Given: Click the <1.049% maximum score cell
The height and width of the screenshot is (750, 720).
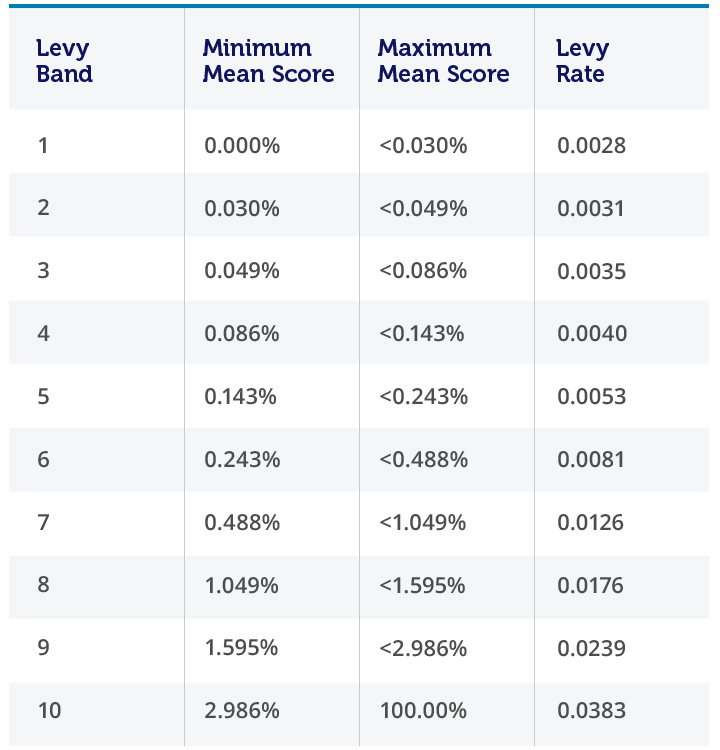Looking at the screenshot, I should tap(422, 523).
